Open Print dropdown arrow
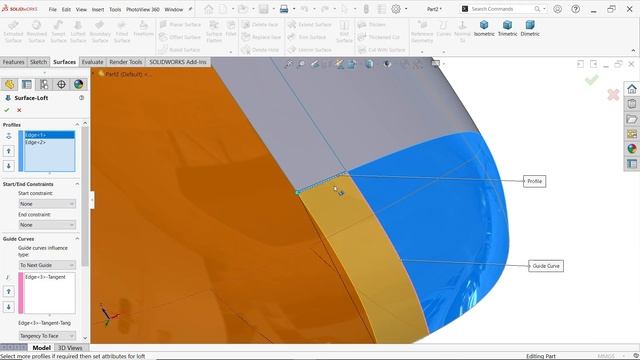 tap(294, 9)
